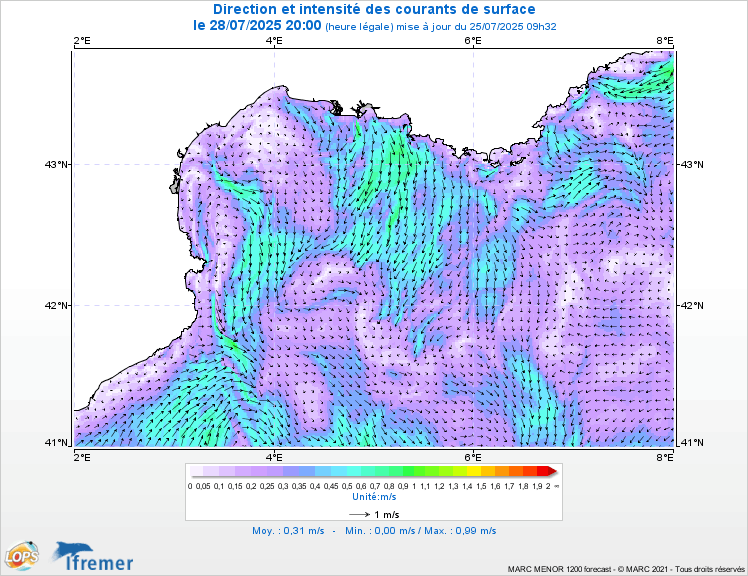Click the bottom axis label '4°E'
Screen dimensions: 748x576
(x=274, y=458)
